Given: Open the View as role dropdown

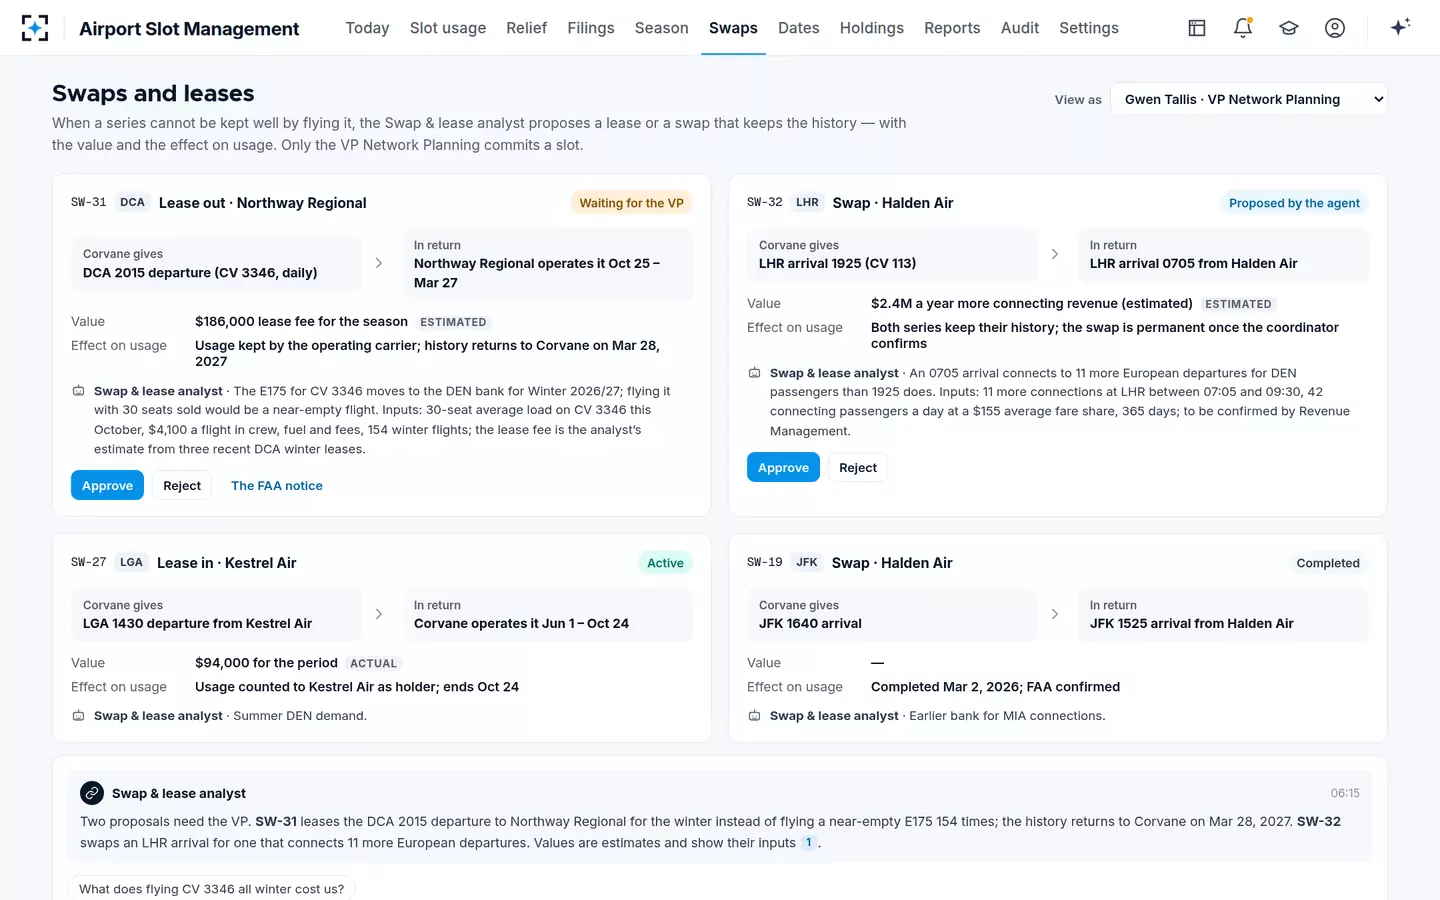Looking at the screenshot, I should 1249,99.
